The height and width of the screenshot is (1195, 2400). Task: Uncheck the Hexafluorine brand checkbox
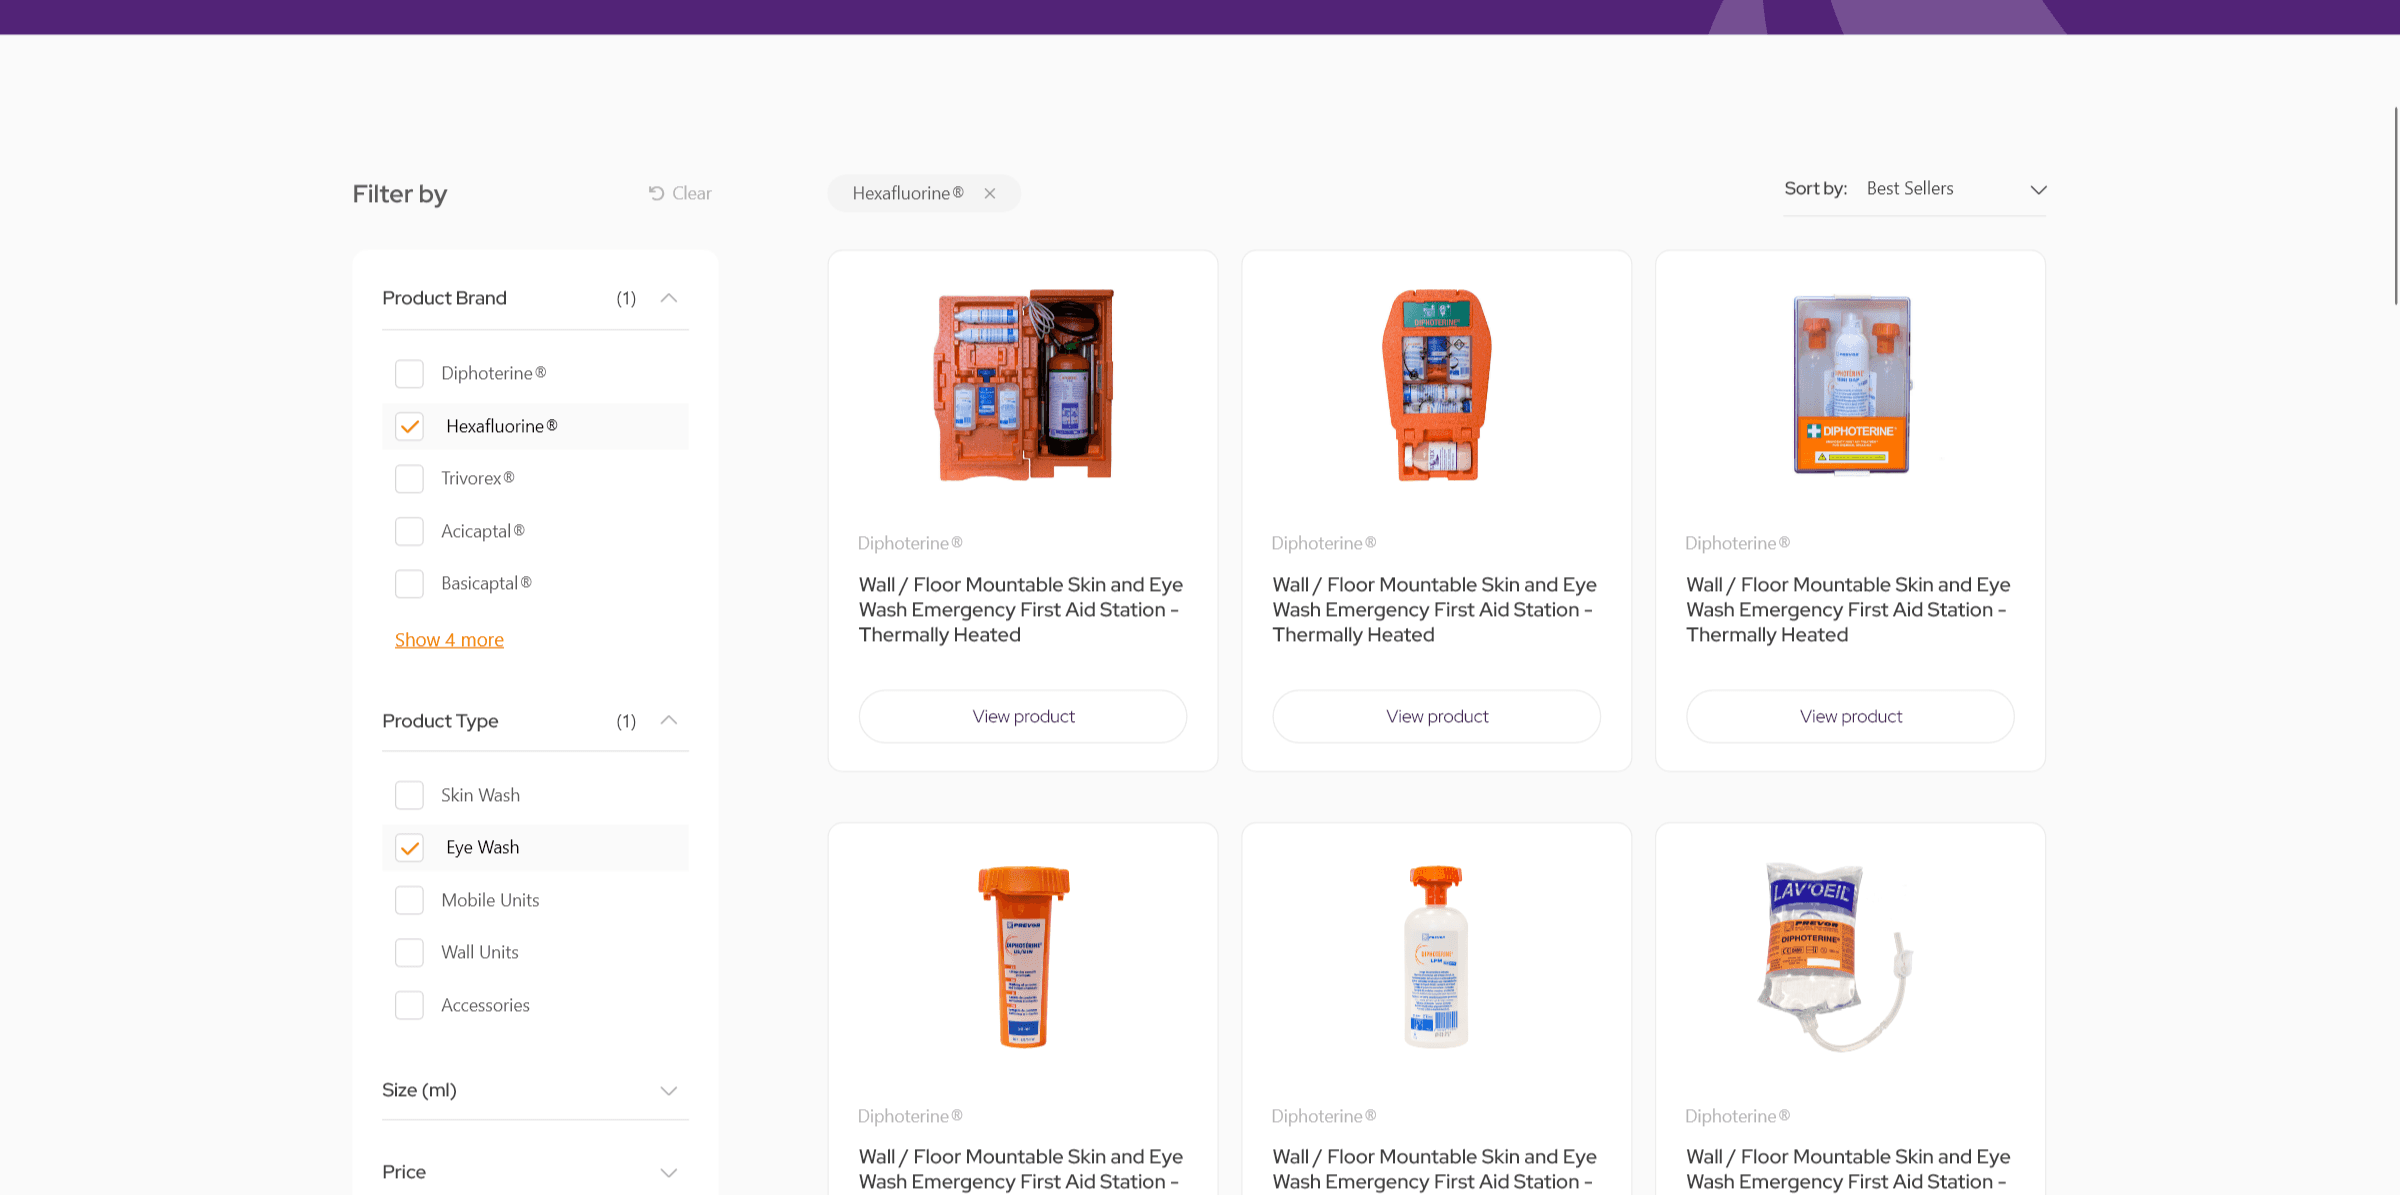(x=409, y=427)
